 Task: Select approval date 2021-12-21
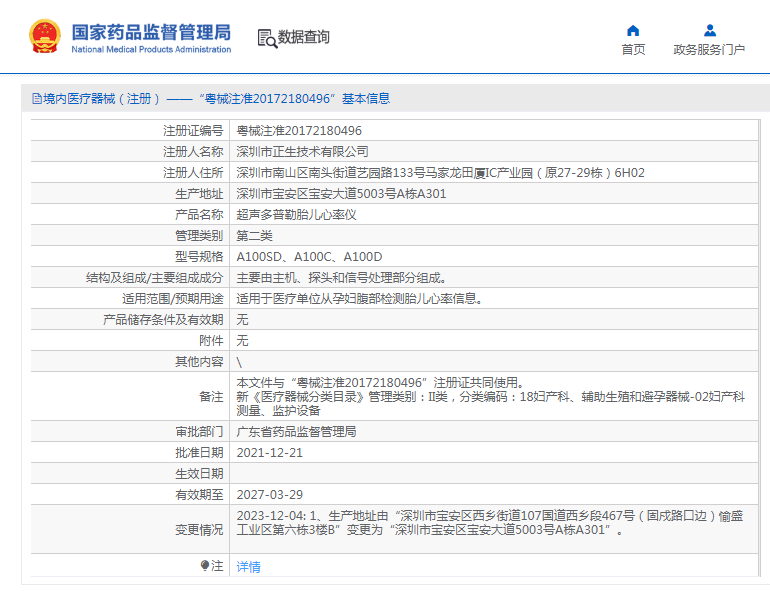270,453
